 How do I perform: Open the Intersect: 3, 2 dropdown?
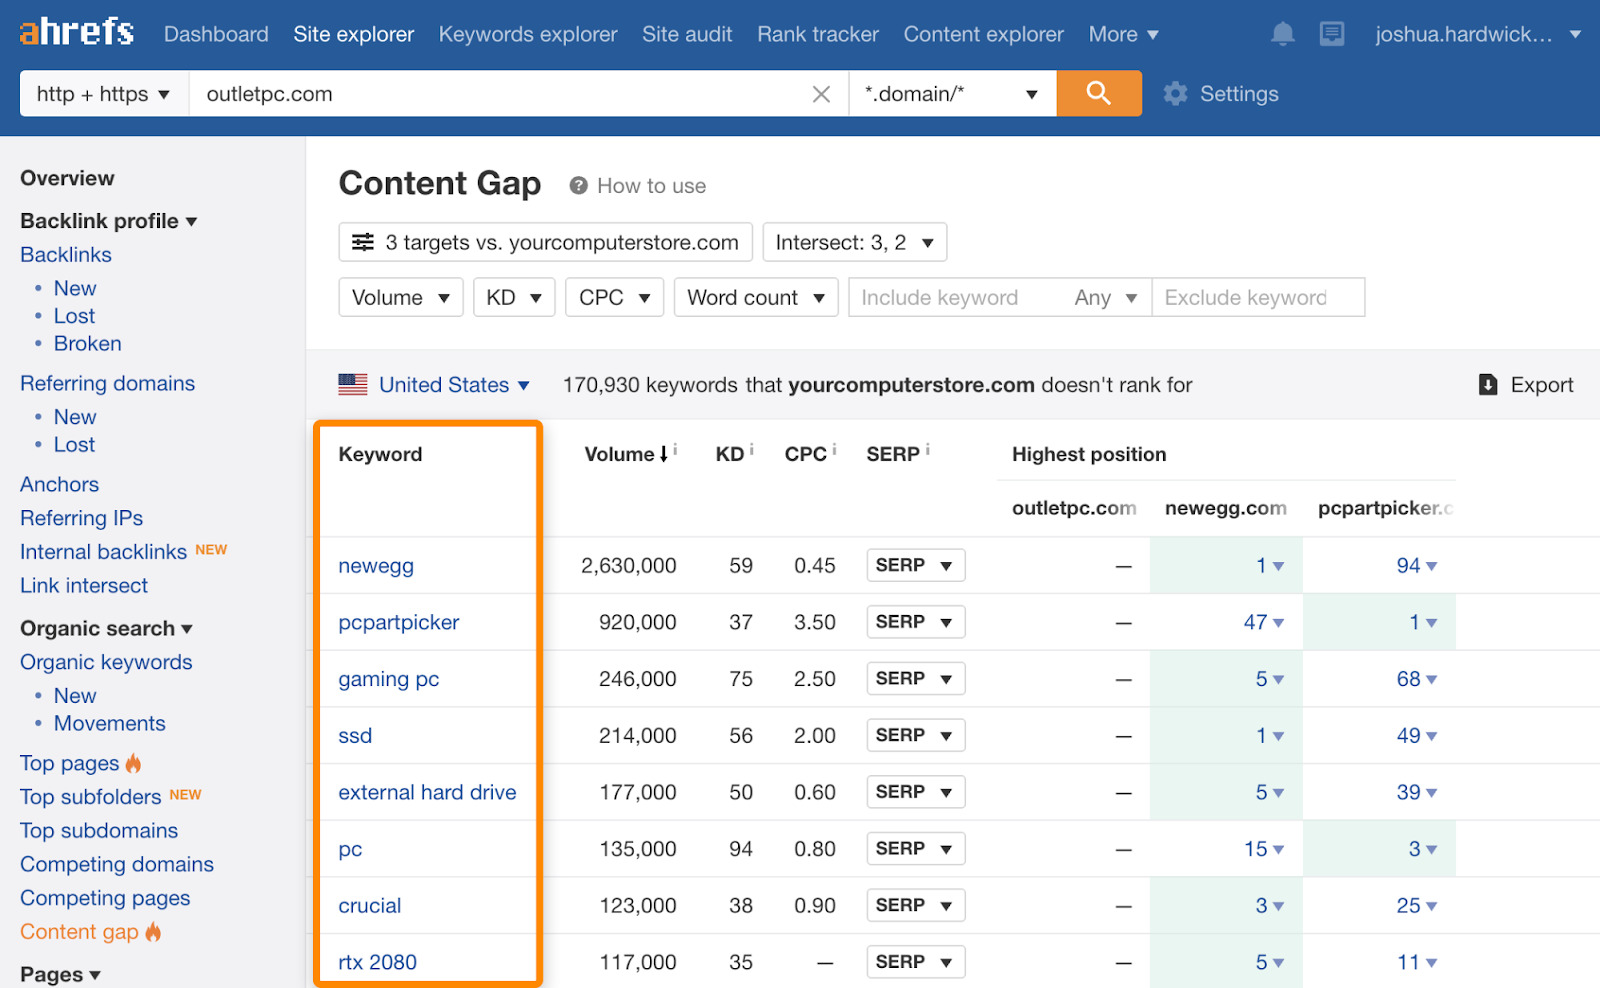[855, 242]
